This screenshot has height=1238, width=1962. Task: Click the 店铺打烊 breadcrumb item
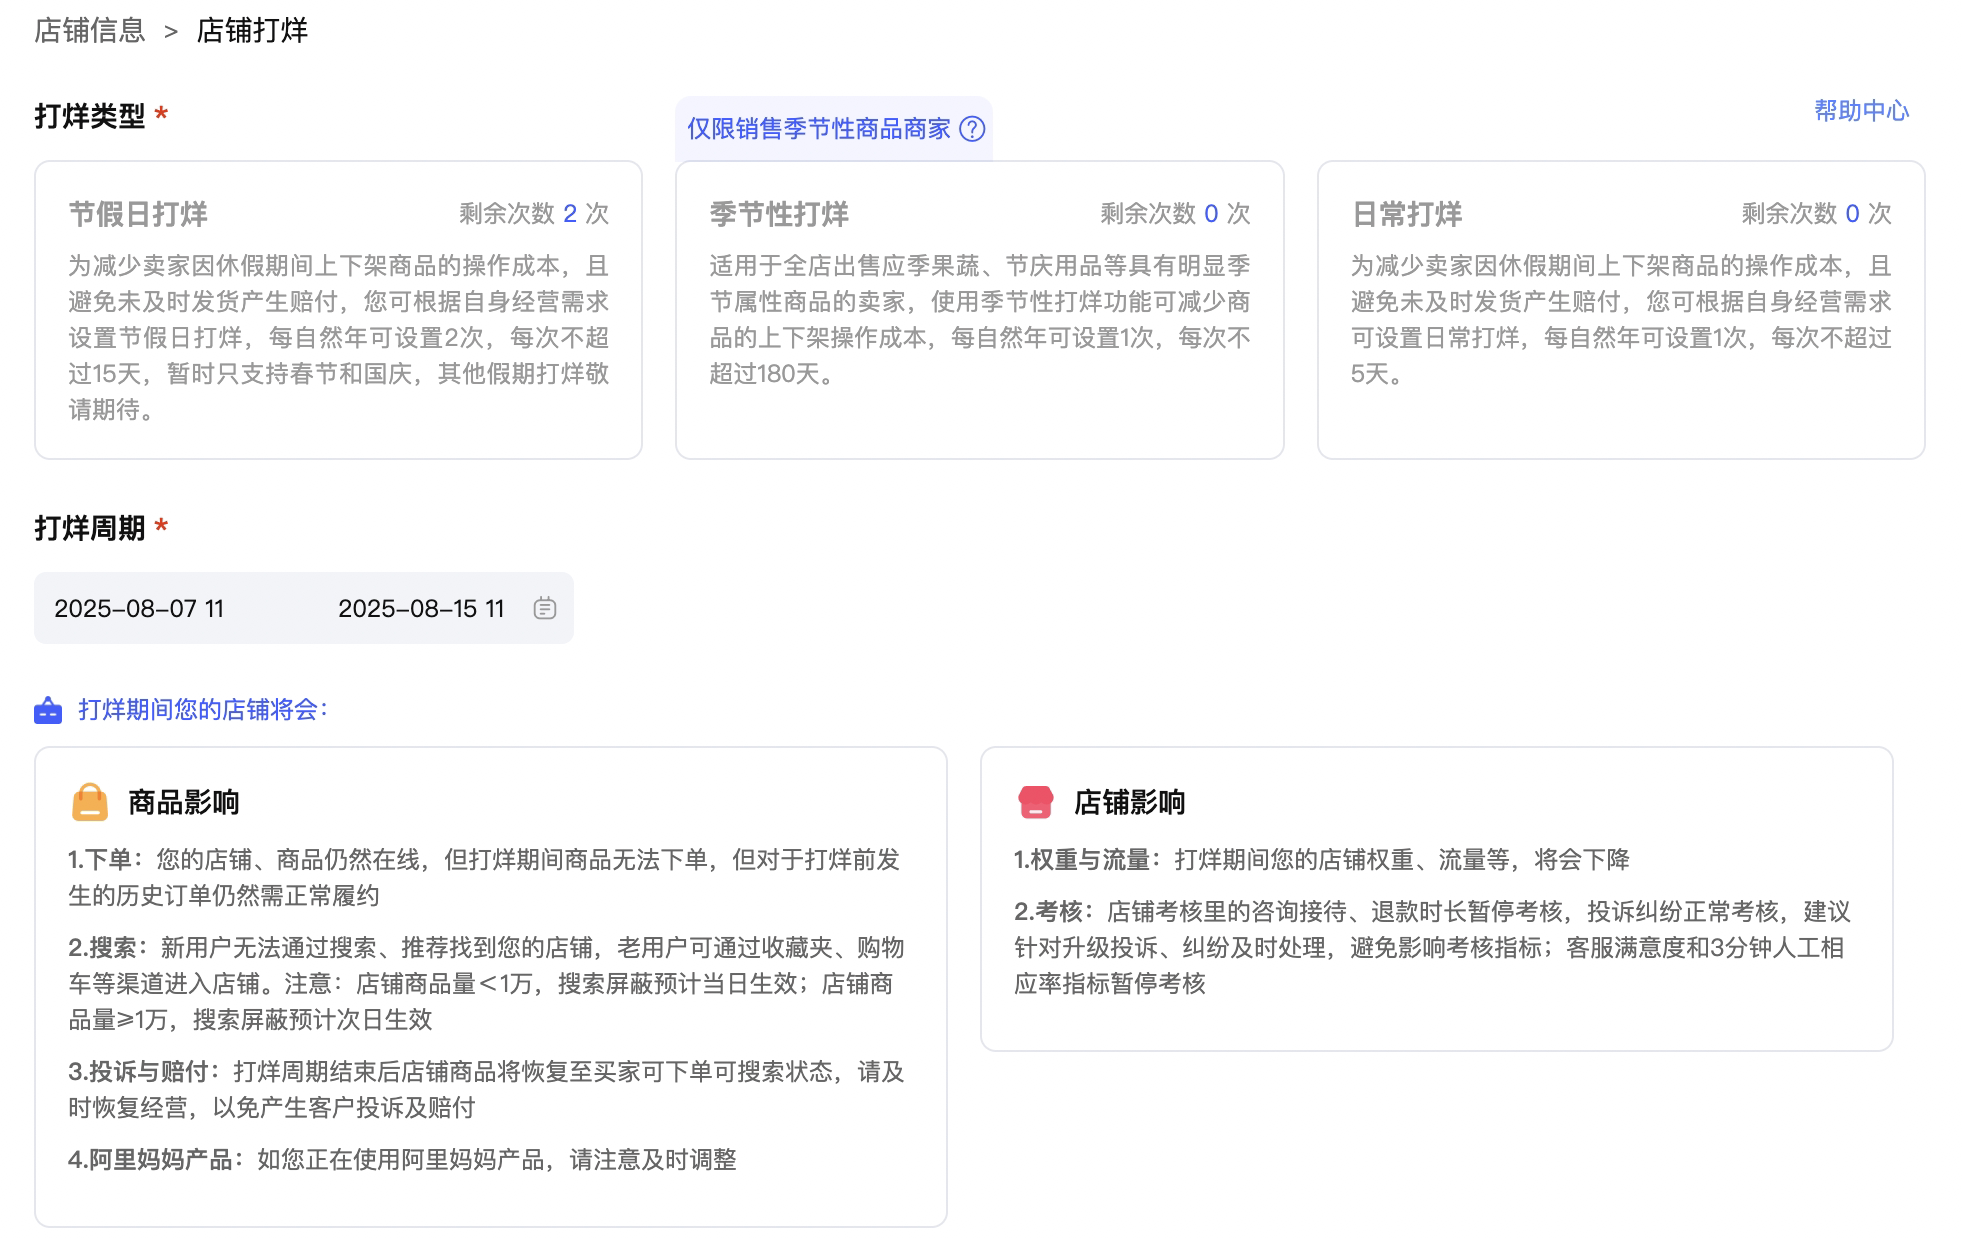251,29
